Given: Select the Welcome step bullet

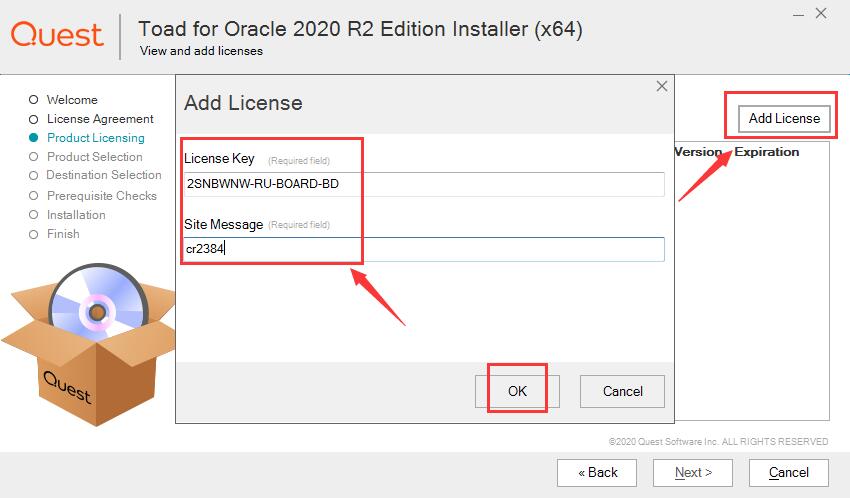Looking at the screenshot, I should point(33,100).
